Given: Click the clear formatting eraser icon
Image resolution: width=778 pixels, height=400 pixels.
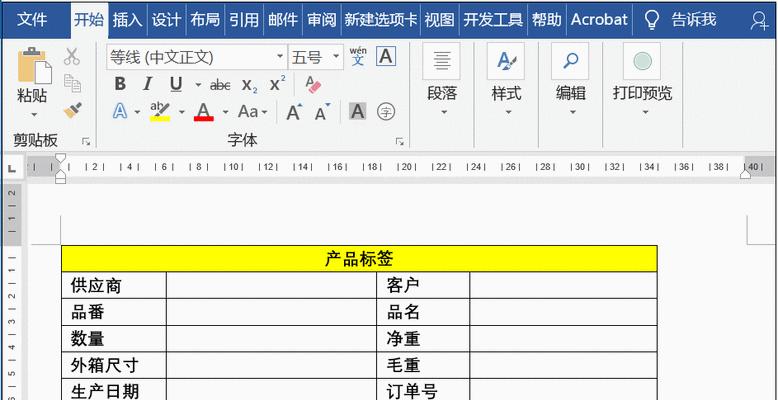Looking at the screenshot, I should pos(313,84).
